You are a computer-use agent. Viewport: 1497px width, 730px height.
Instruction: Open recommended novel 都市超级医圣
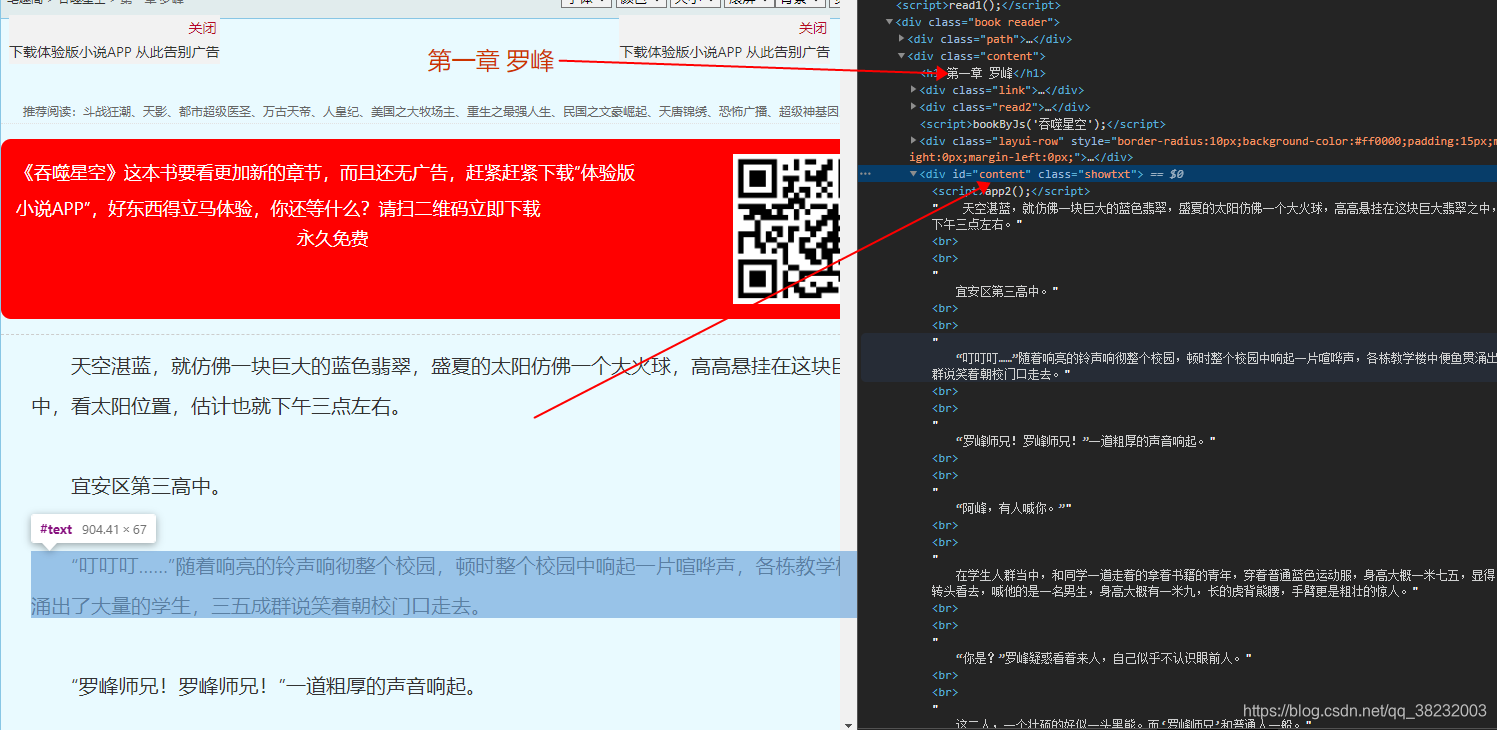[216, 111]
